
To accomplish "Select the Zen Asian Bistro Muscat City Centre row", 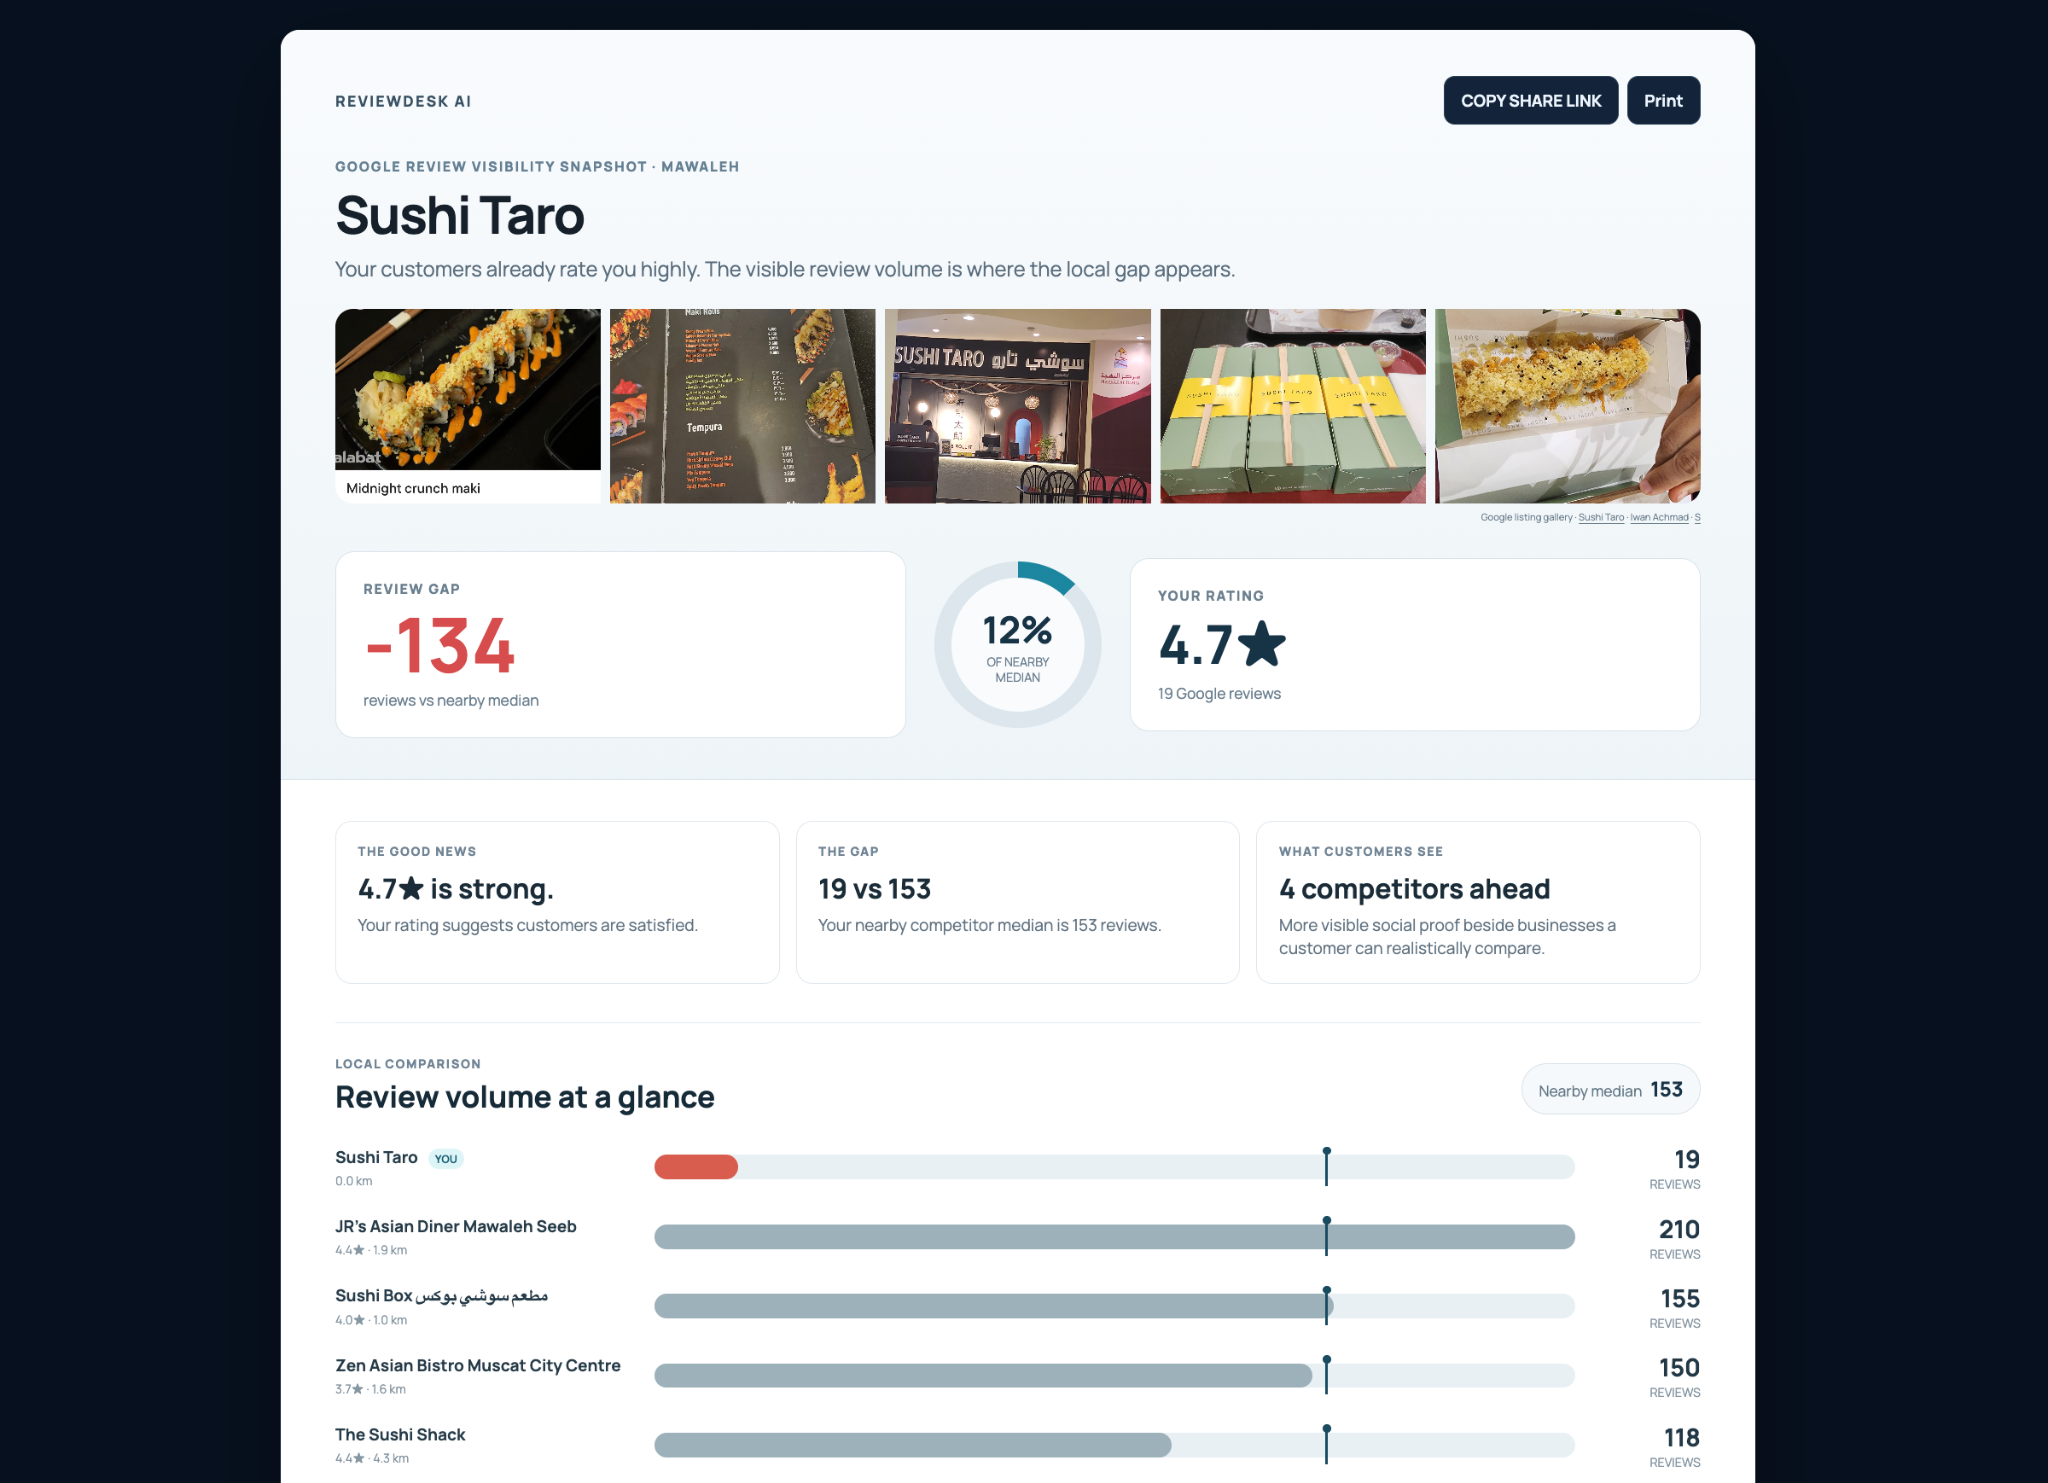I will pos(1018,1376).
